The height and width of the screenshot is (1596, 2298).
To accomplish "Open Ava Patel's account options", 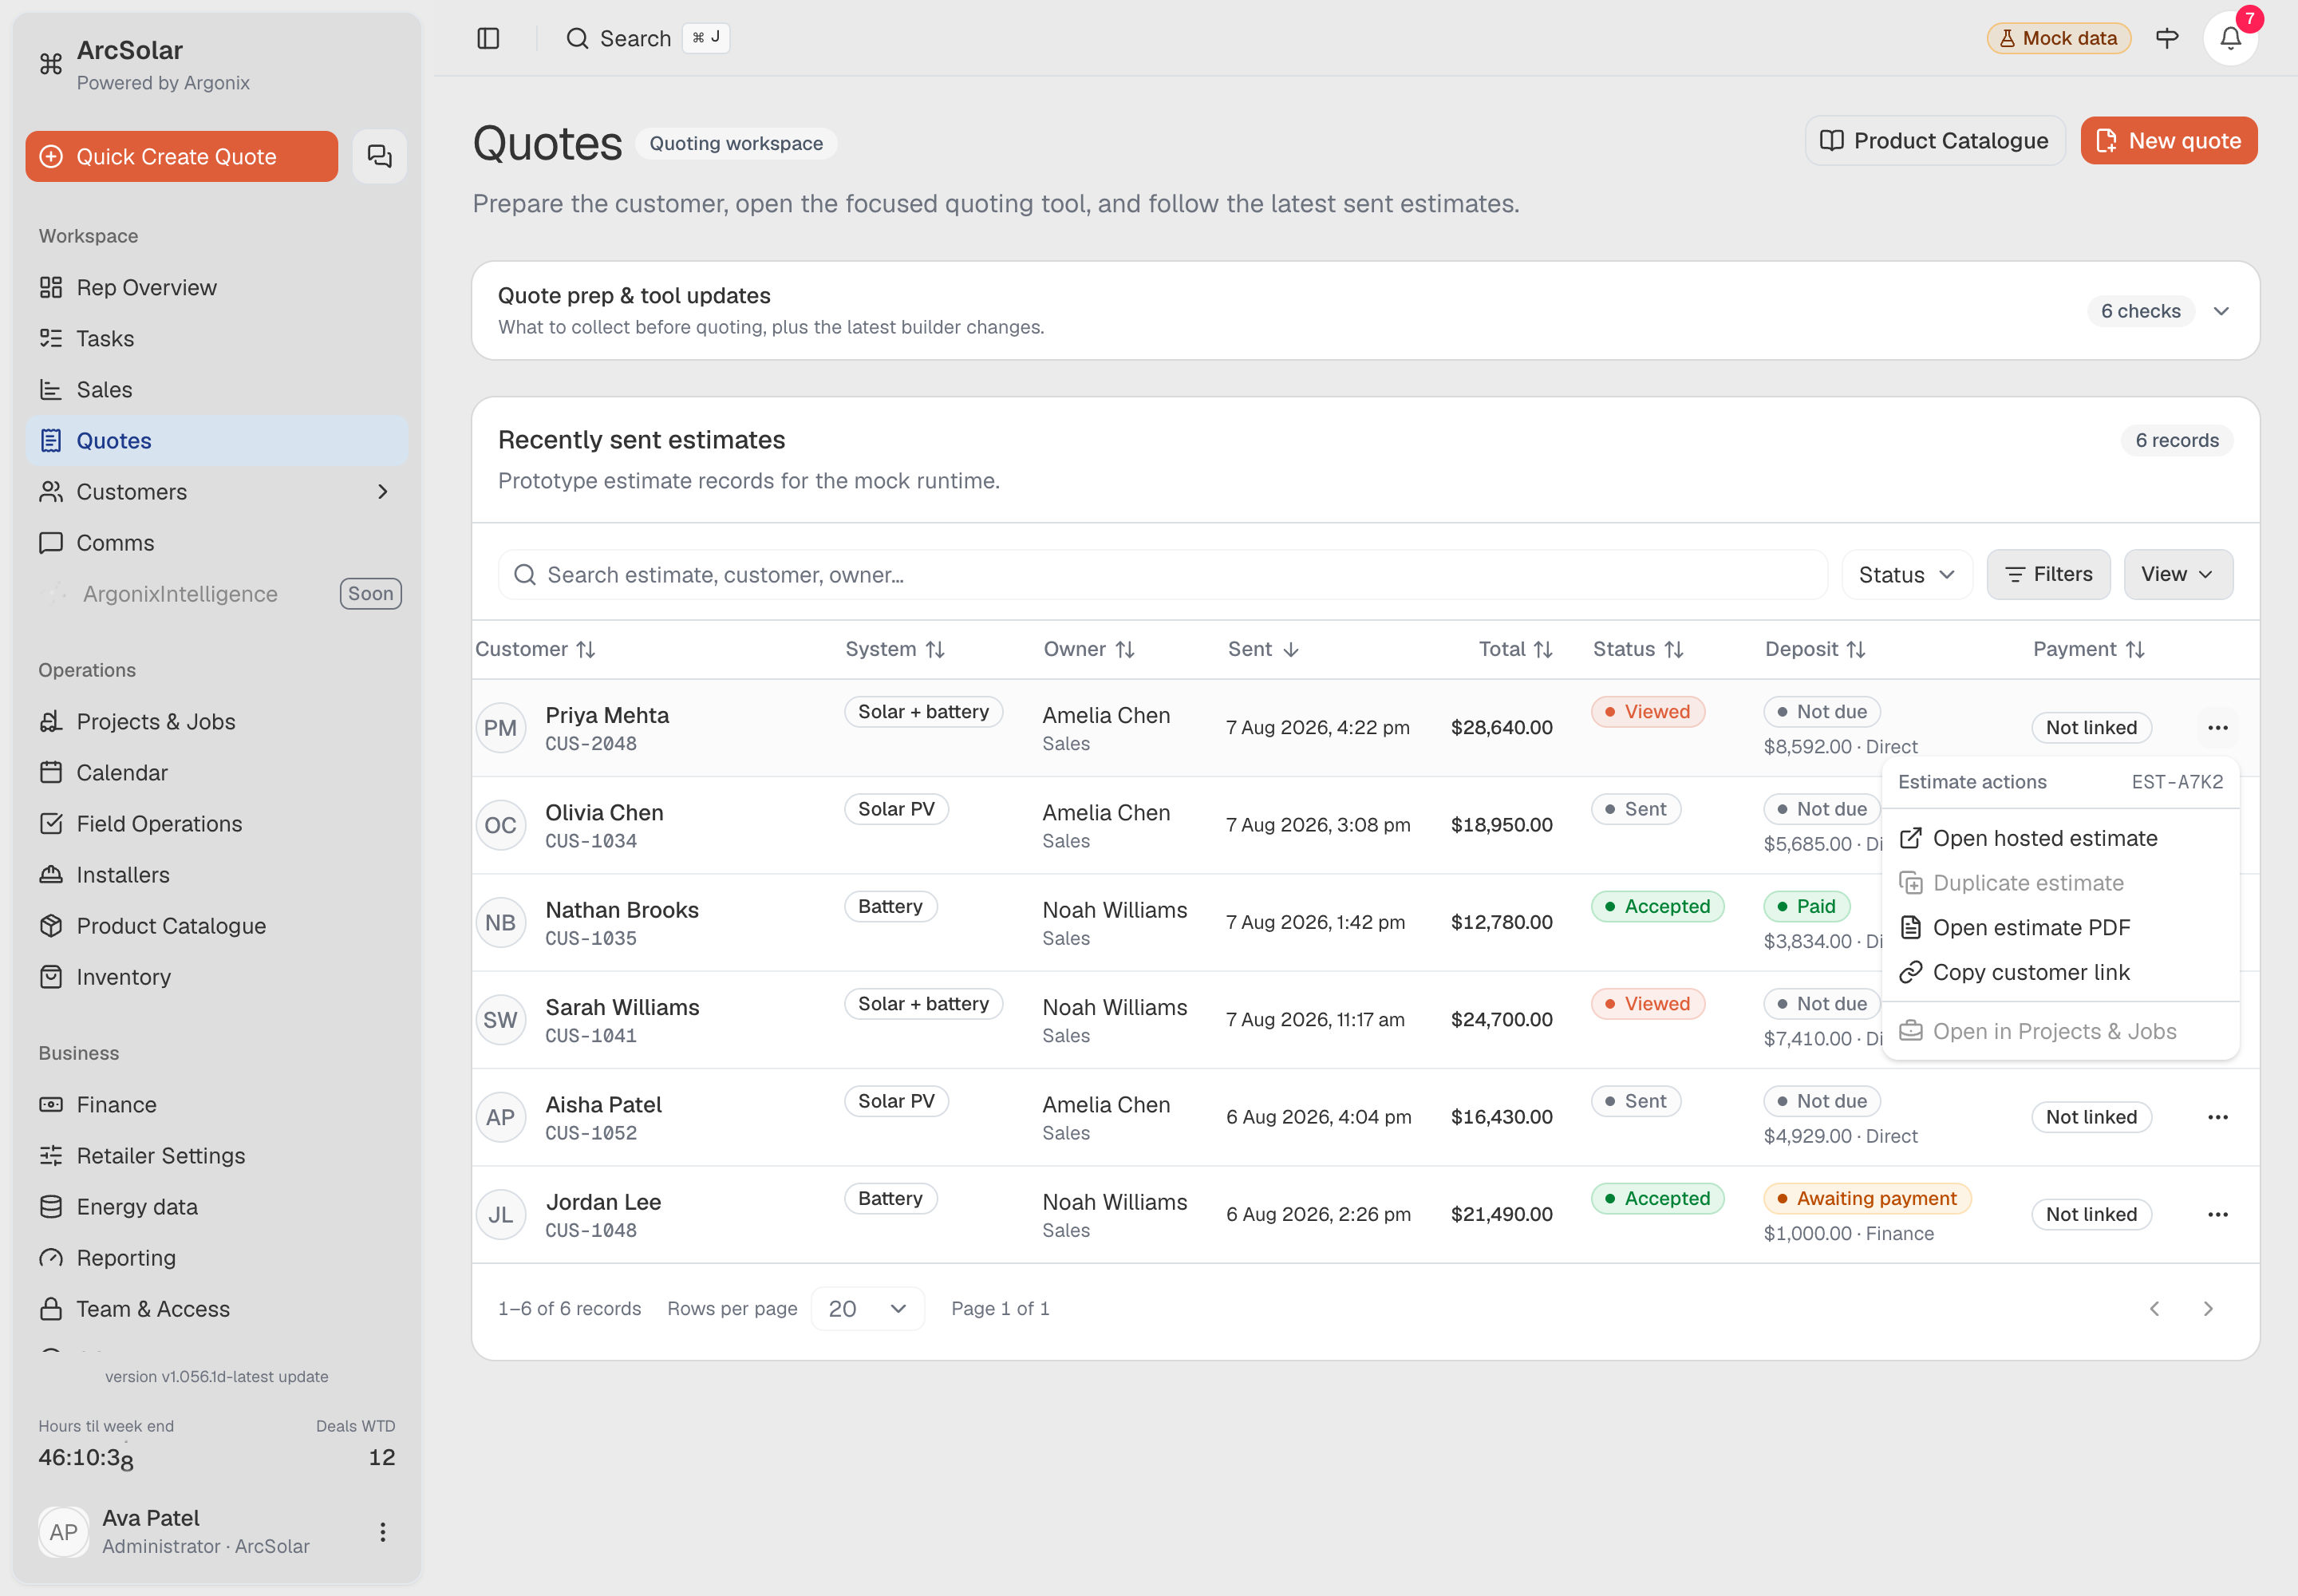I will click(x=382, y=1531).
